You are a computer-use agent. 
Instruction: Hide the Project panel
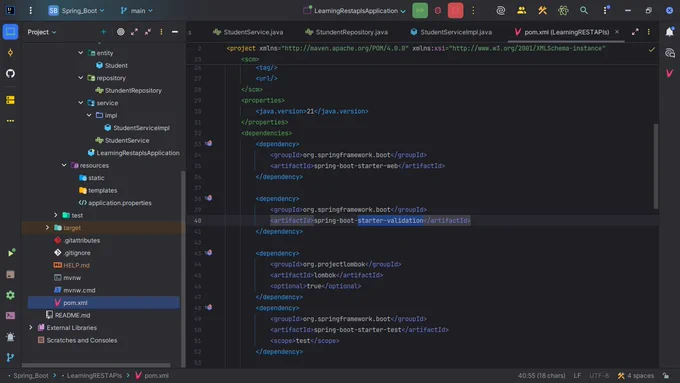[x=175, y=32]
